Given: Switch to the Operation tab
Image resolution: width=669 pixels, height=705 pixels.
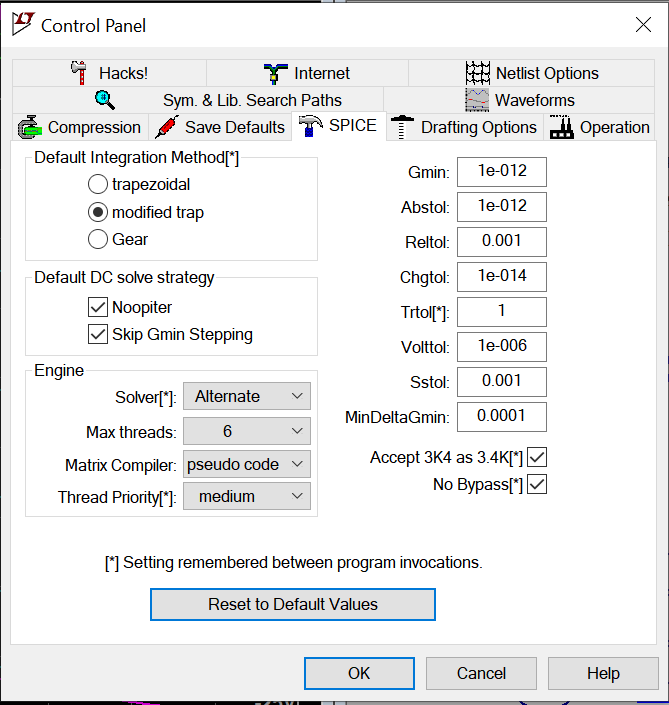Looking at the screenshot, I should (x=599, y=127).
